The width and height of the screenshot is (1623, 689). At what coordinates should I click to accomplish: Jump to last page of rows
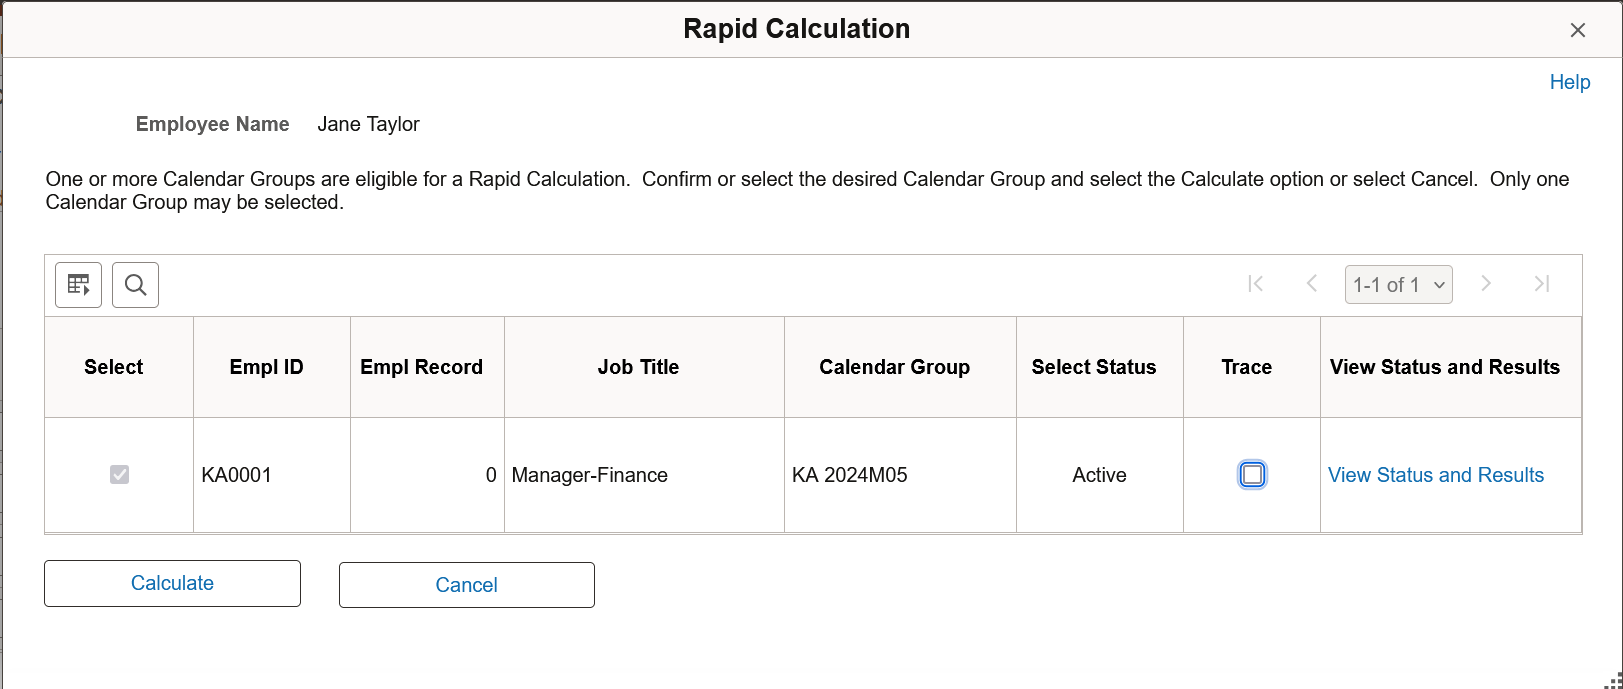tap(1542, 284)
